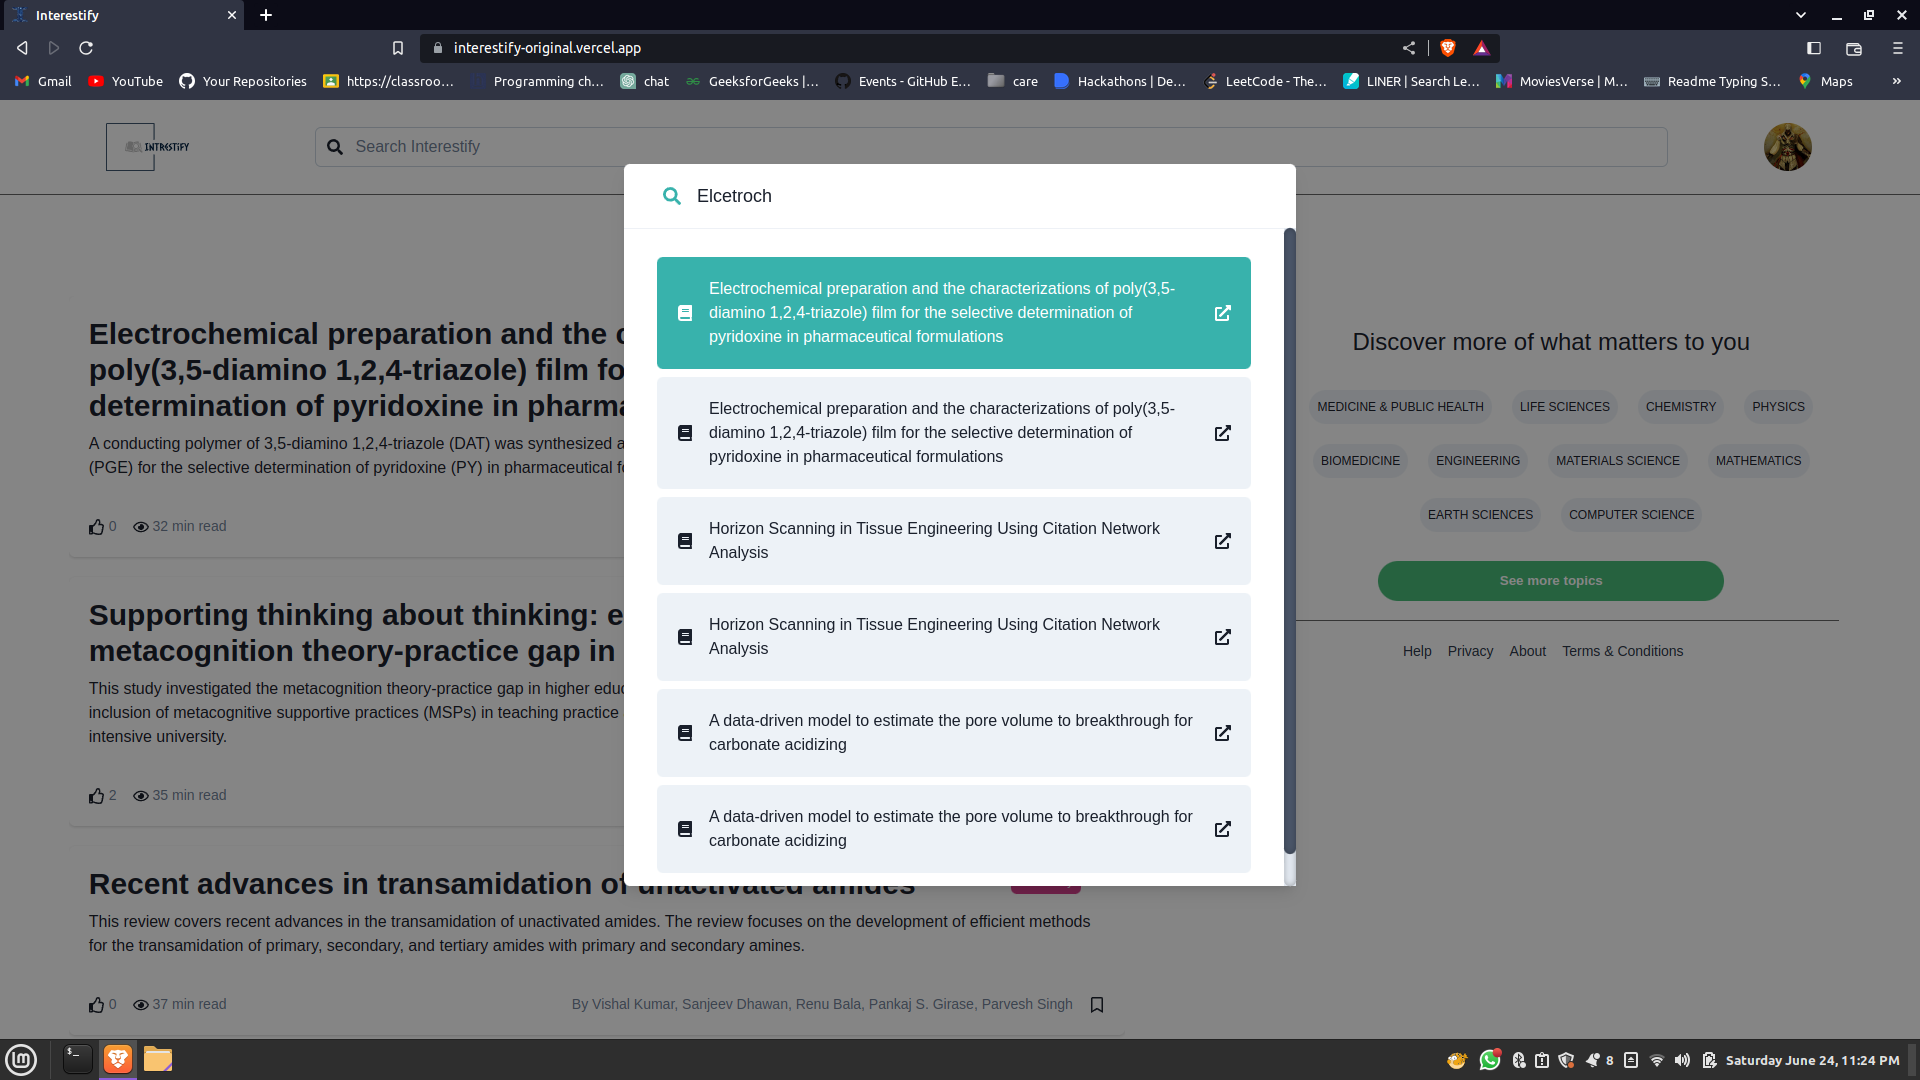Select the COMPUTER SCIENCE topic chip
The width and height of the screenshot is (1920, 1080).
click(1631, 515)
